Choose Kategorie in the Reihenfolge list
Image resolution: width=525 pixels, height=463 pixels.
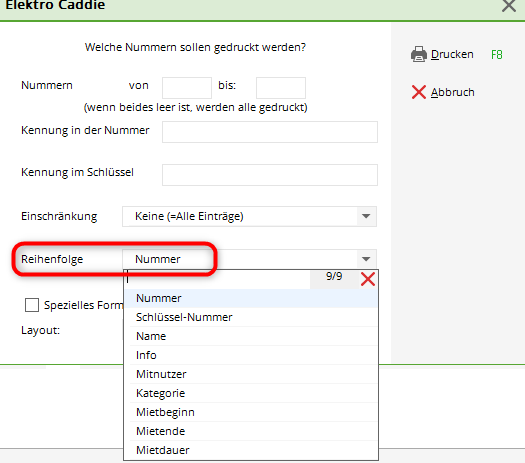click(x=251, y=393)
